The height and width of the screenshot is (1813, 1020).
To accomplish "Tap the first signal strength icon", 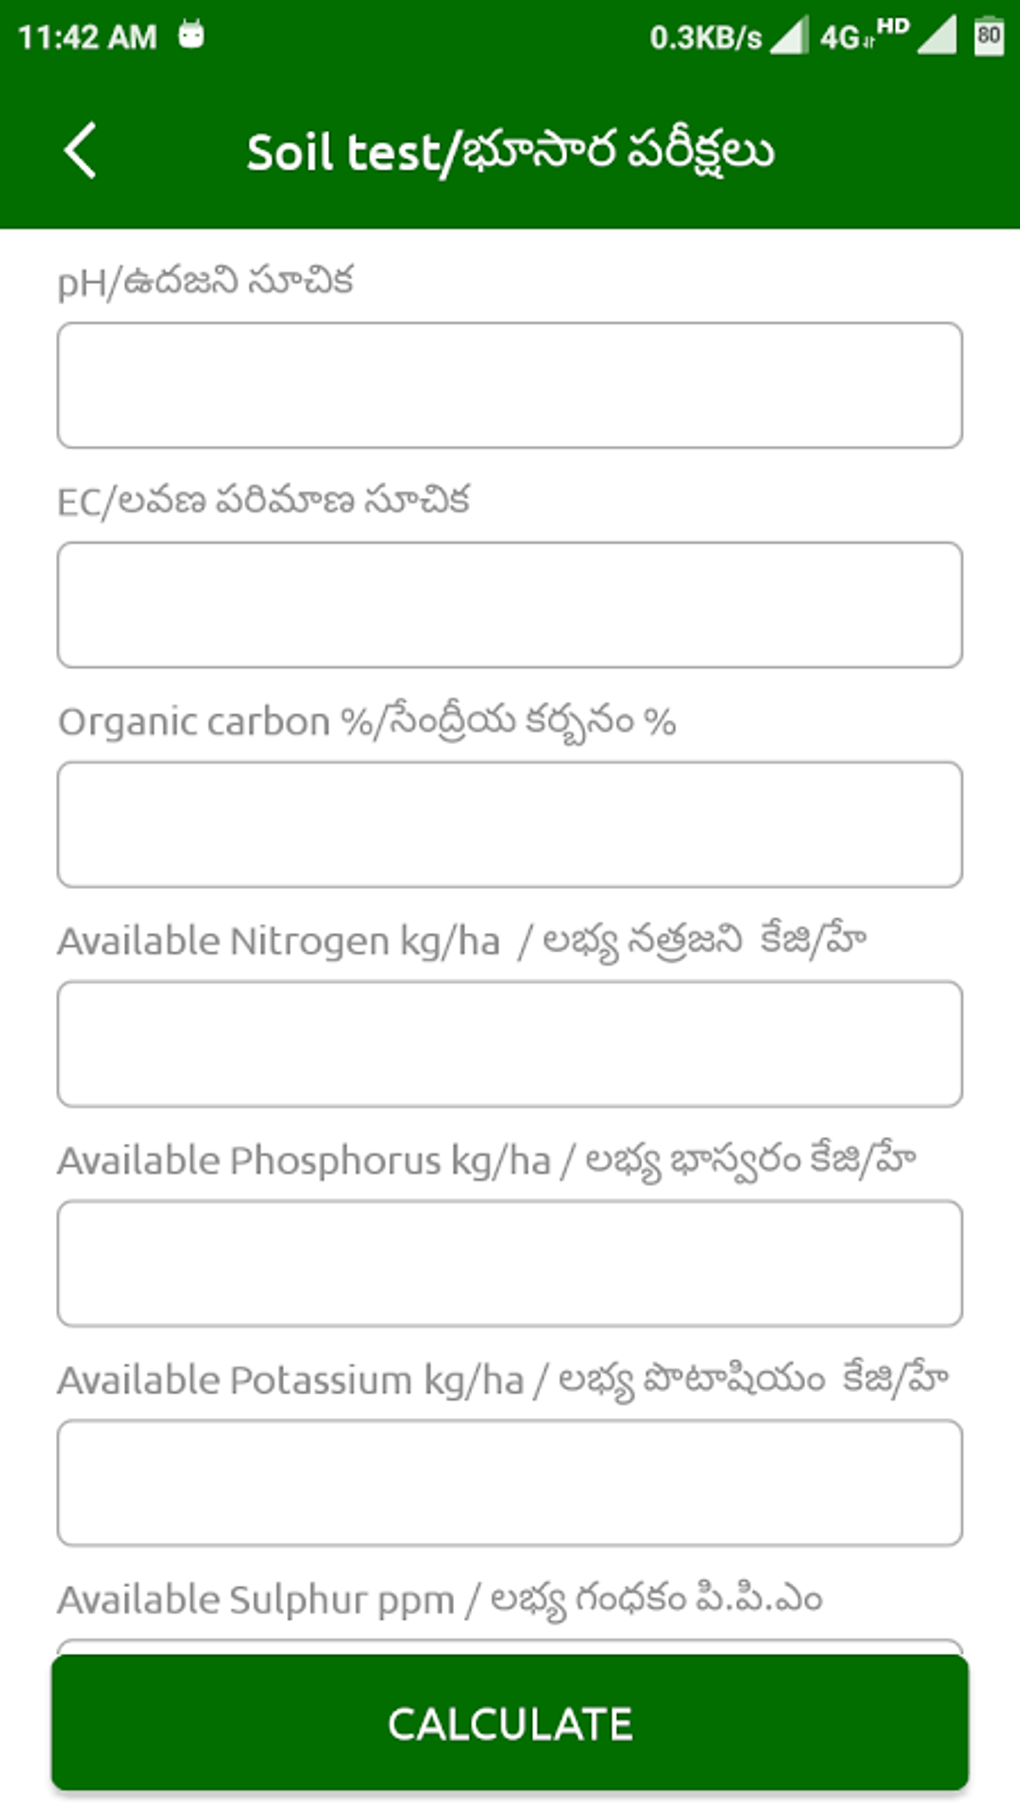I will 789,36.
